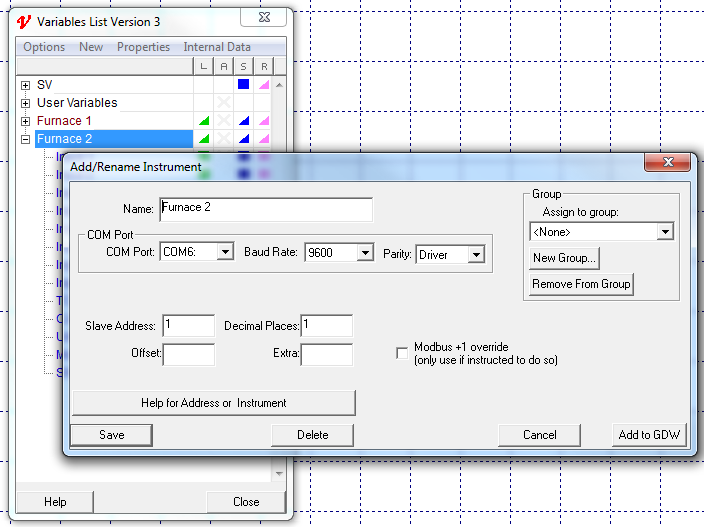Click the Save button

click(x=112, y=435)
